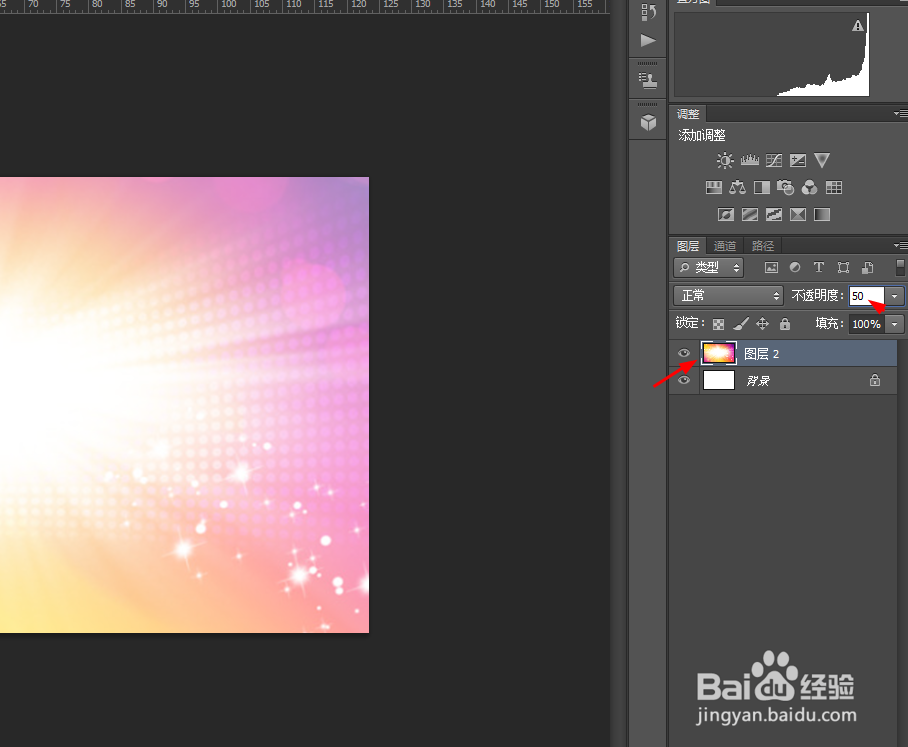
Task: Add a Threshold adjustment
Action: pos(774,215)
